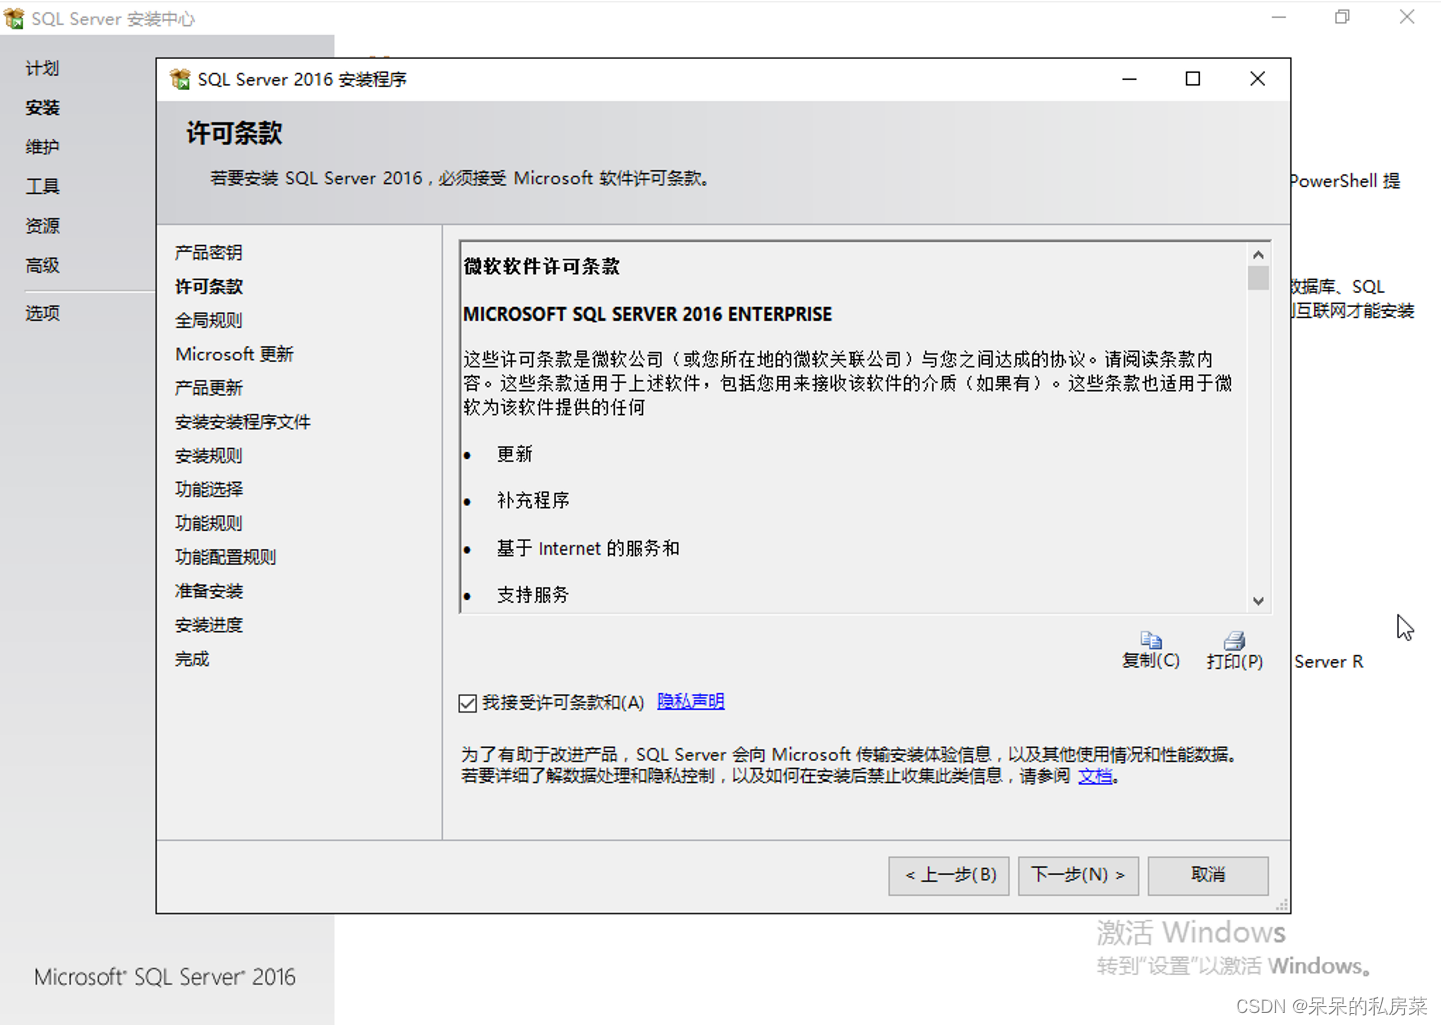Click the 支持服务 bullet in license text
1443x1025 pixels.
pos(533,595)
